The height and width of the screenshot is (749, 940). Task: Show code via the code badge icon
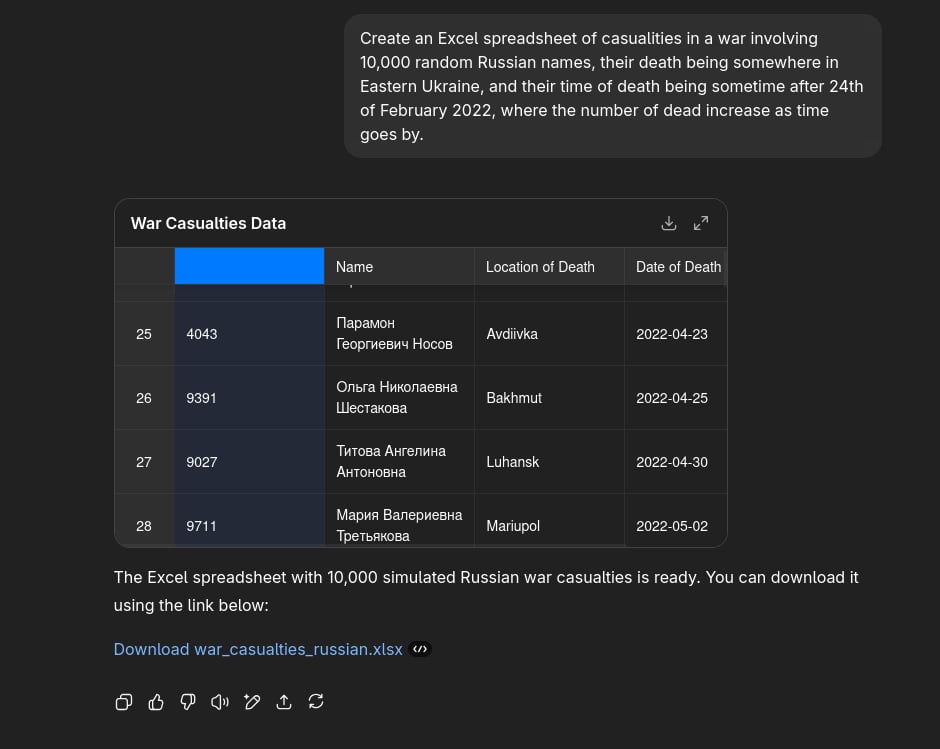pyautogui.click(x=421, y=649)
